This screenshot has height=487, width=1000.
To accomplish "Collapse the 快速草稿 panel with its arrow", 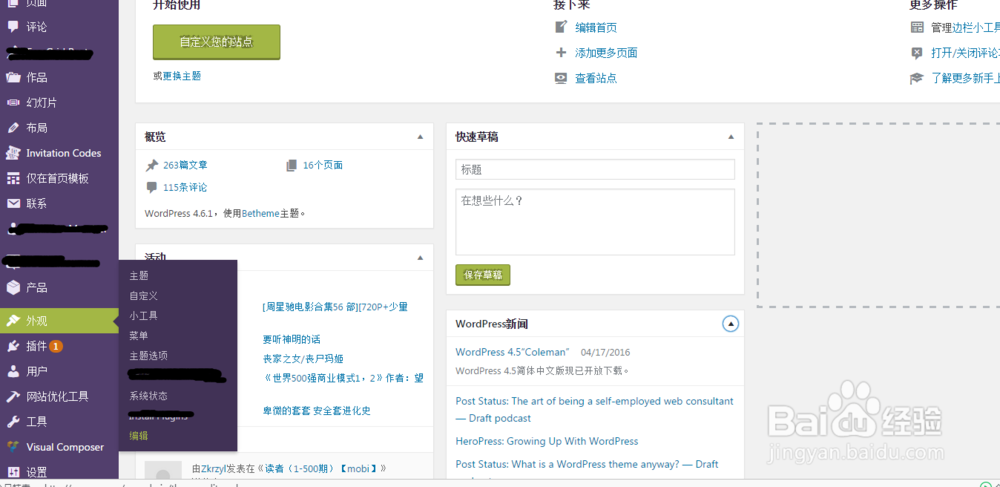I will click(x=732, y=137).
